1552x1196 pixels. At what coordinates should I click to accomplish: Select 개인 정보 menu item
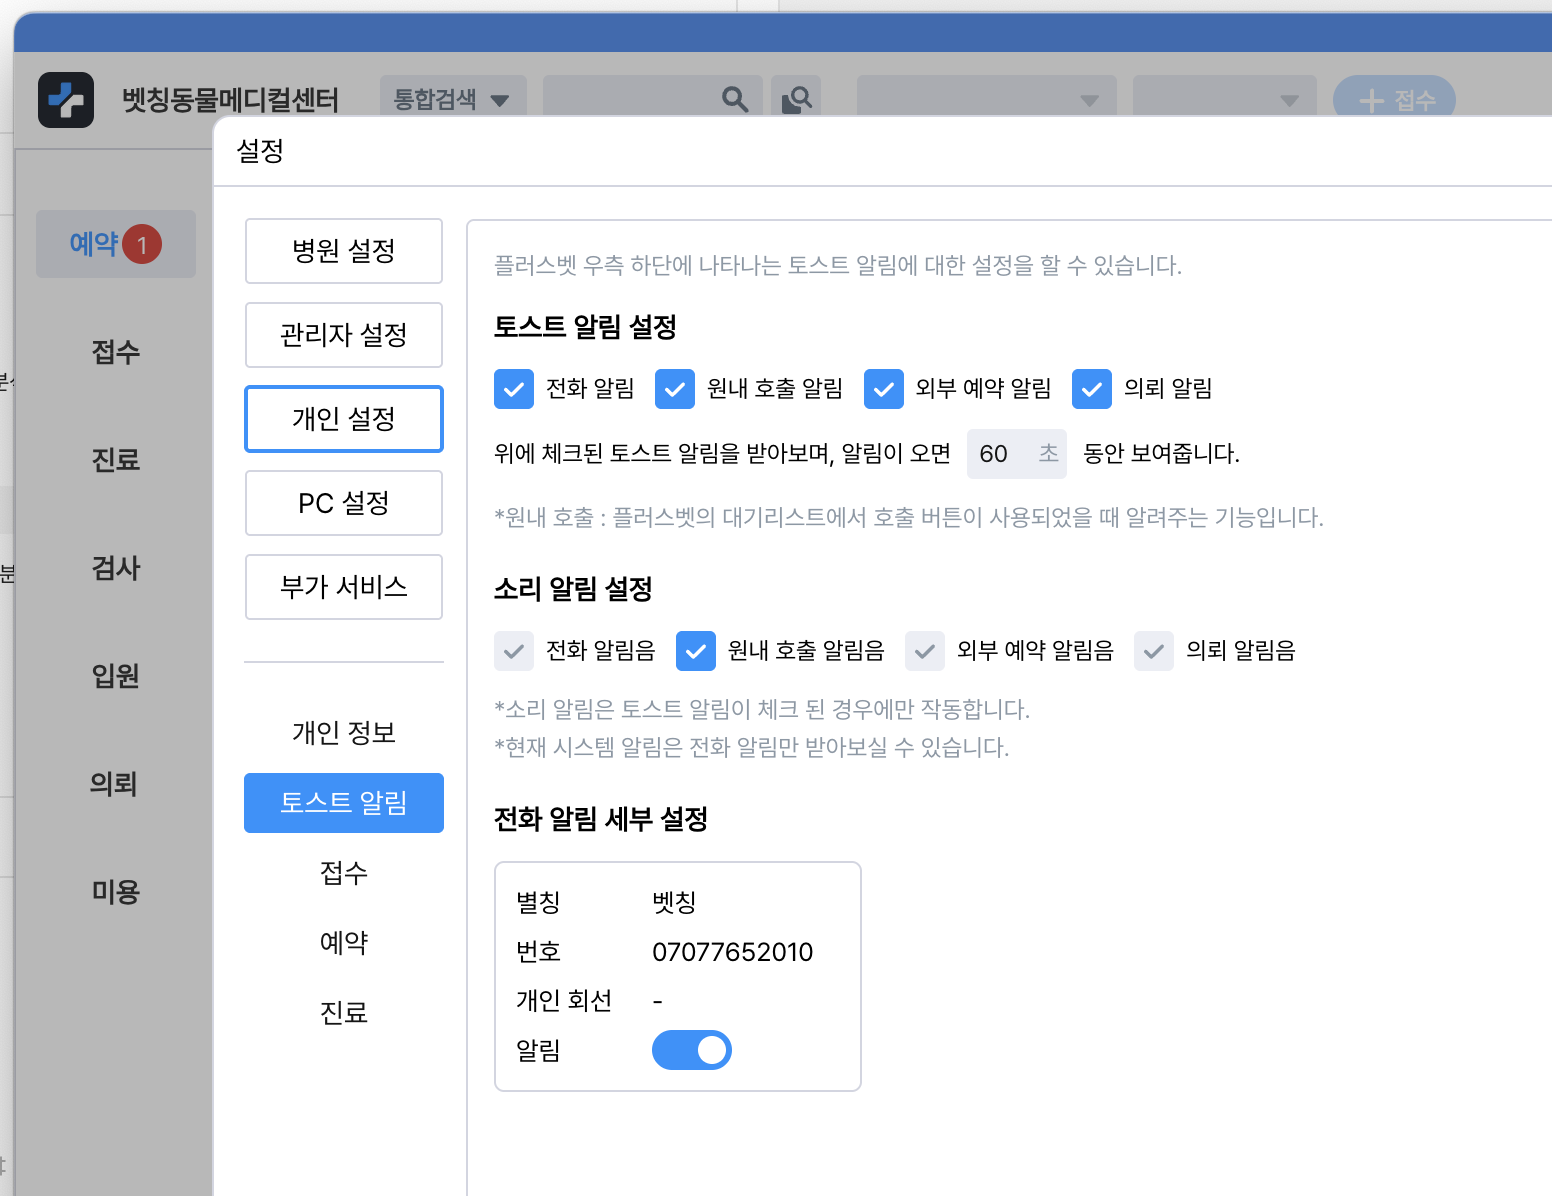pyautogui.click(x=344, y=733)
